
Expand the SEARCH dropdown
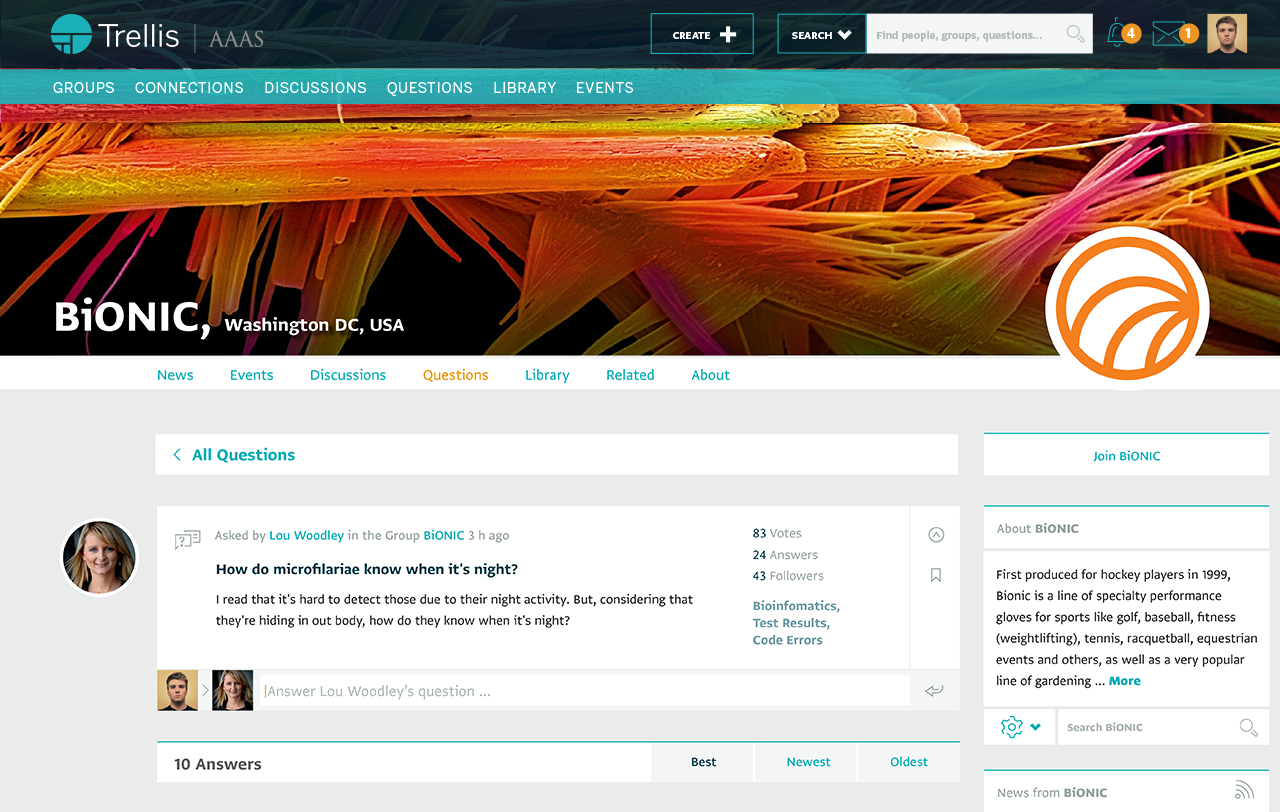[x=822, y=35]
